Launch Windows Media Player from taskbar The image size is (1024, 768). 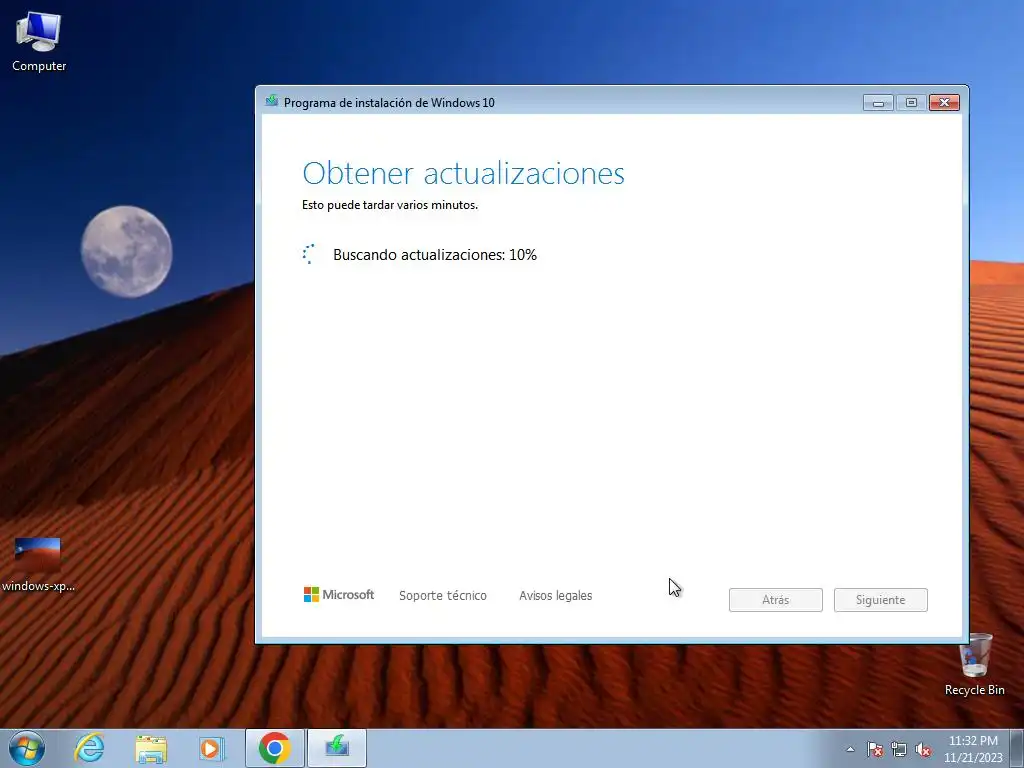click(x=212, y=748)
